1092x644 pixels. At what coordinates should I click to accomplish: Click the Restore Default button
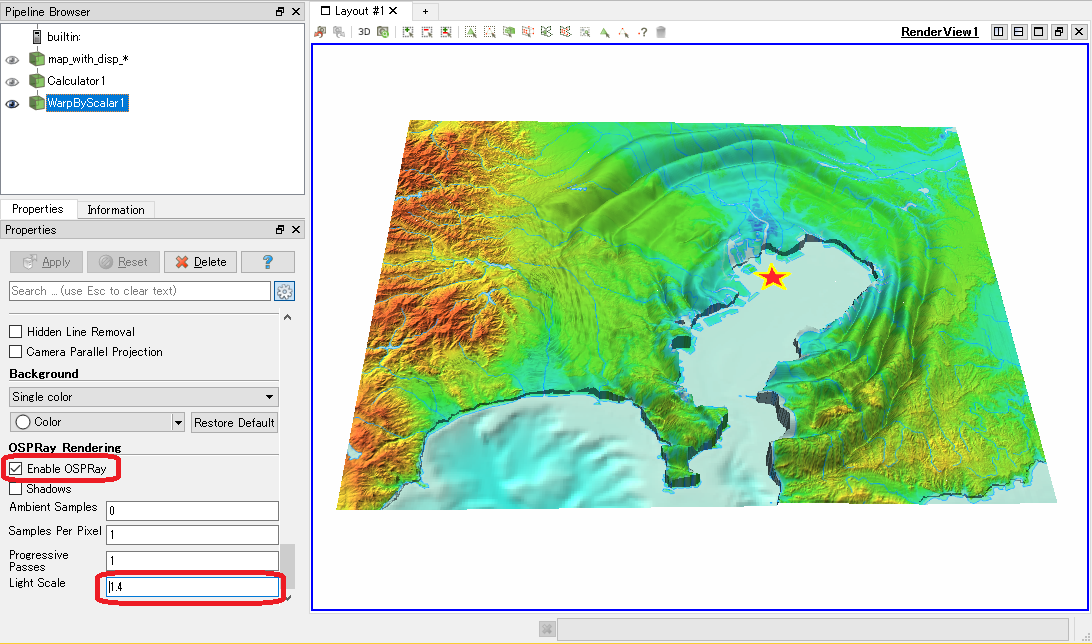(234, 423)
